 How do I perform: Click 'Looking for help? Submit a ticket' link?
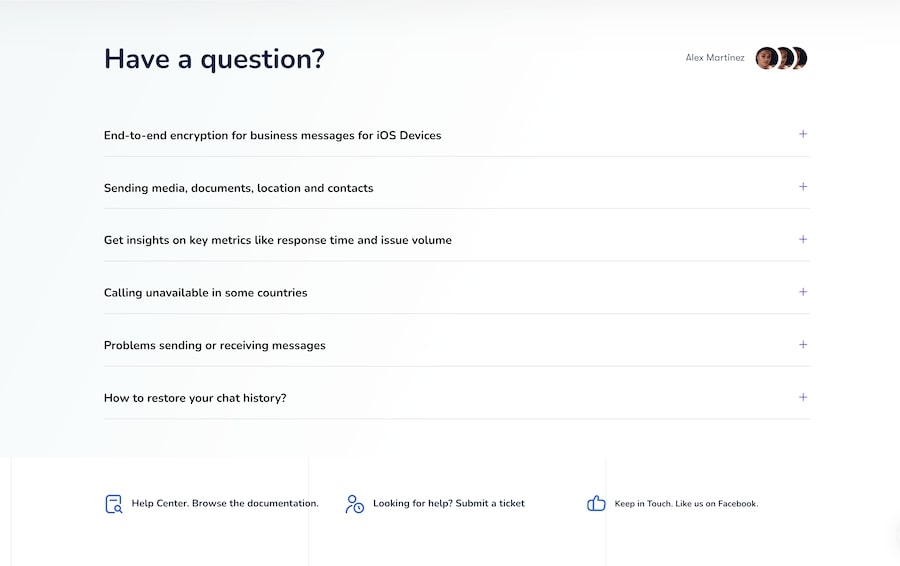click(448, 504)
